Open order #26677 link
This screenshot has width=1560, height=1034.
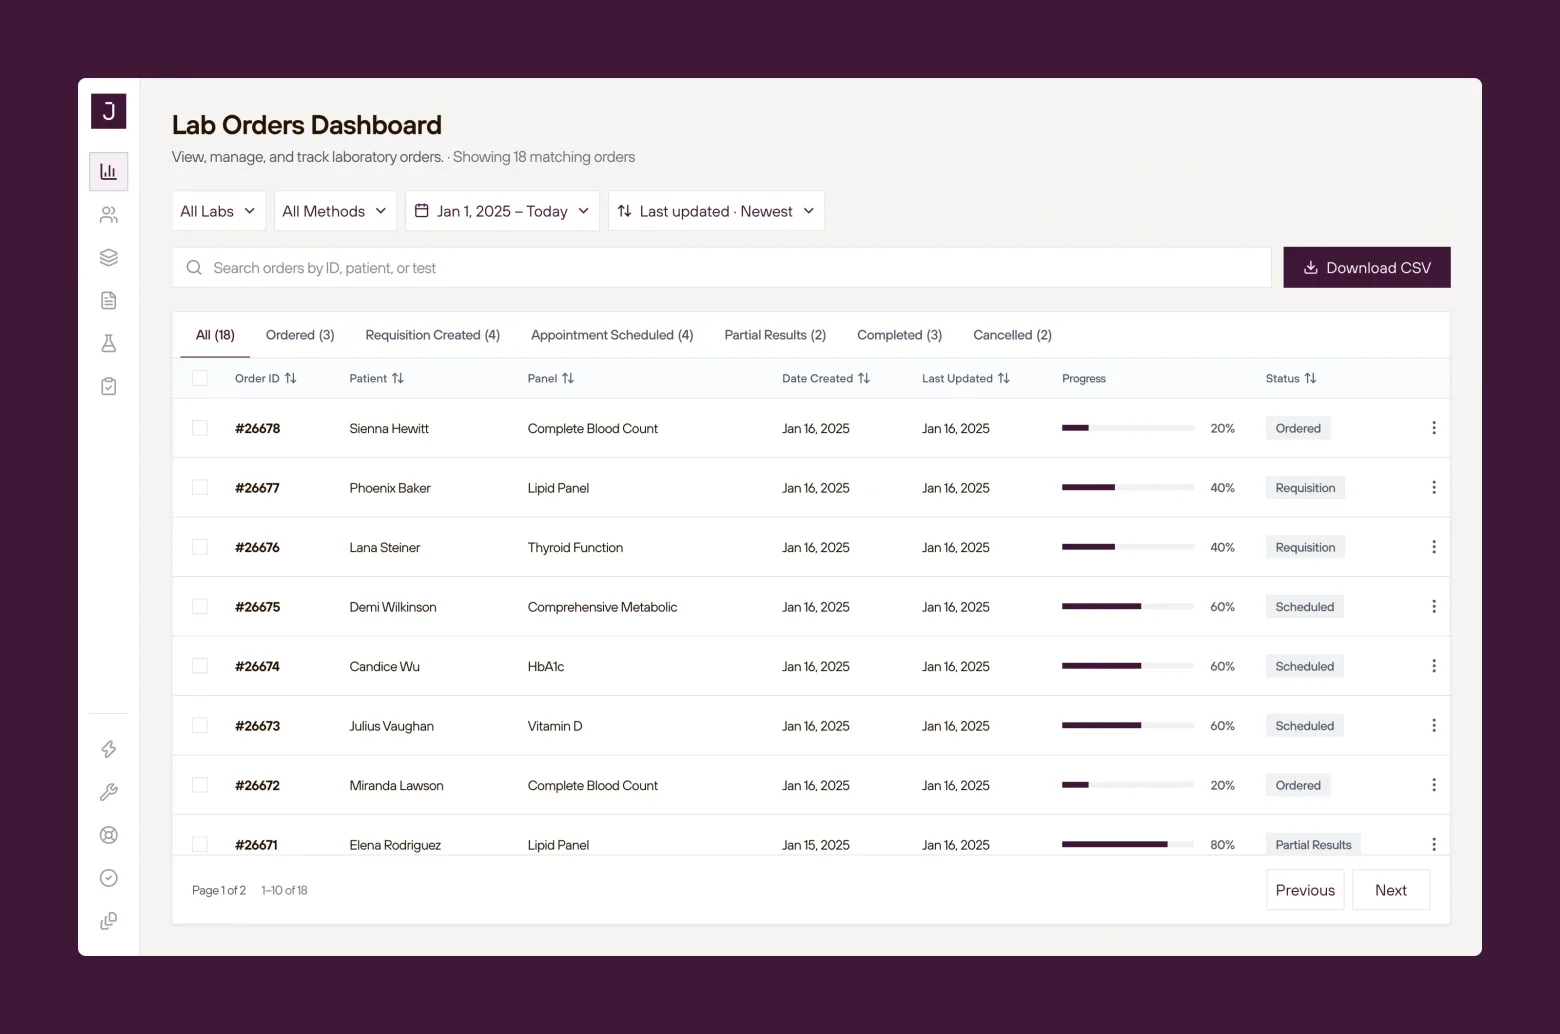point(257,488)
